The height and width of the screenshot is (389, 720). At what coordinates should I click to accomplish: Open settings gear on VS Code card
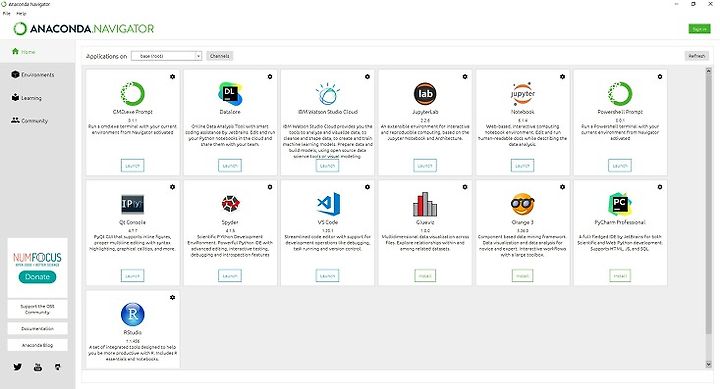tap(367, 187)
